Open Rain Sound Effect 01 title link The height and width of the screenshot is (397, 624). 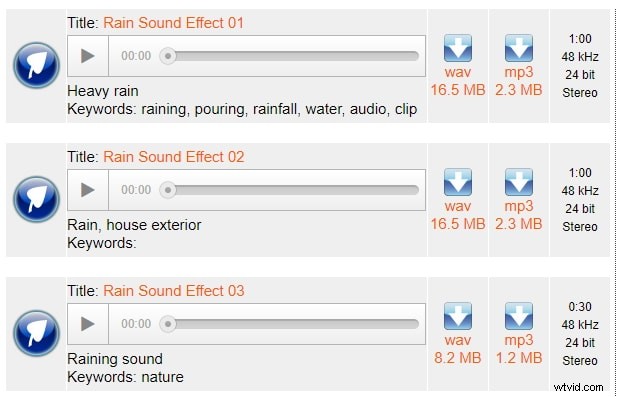(x=174, y=23)
